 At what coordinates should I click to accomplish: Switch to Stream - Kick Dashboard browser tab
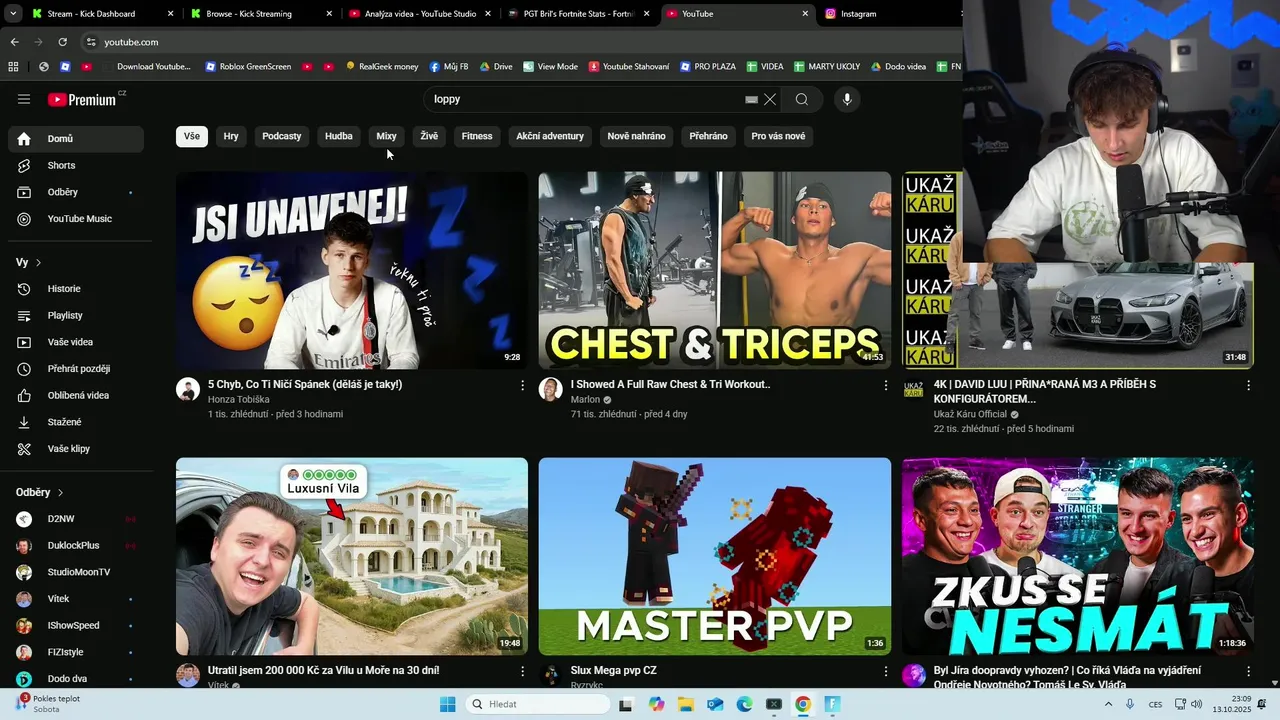coord(91,14)
